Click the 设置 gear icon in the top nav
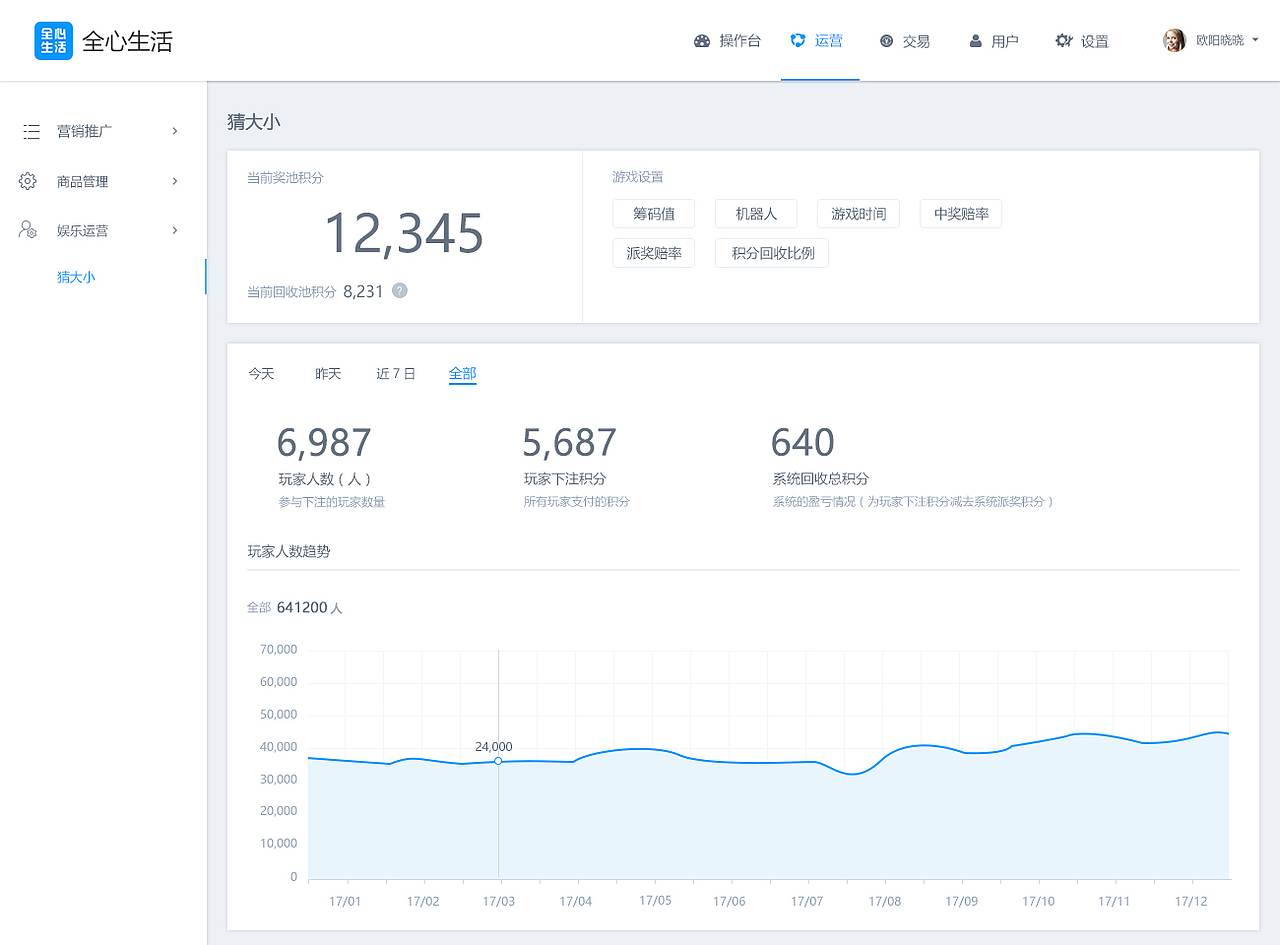Viewport: 1280px width, 945px height. coord(1064,41)
